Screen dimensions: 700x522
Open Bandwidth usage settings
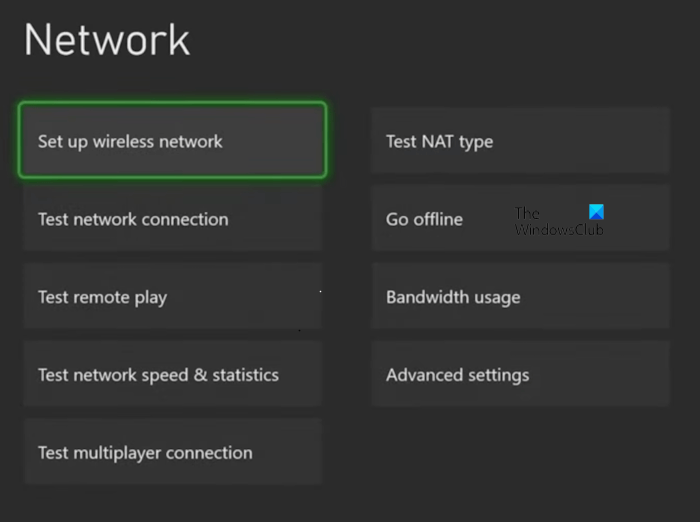tap(520, 297)
